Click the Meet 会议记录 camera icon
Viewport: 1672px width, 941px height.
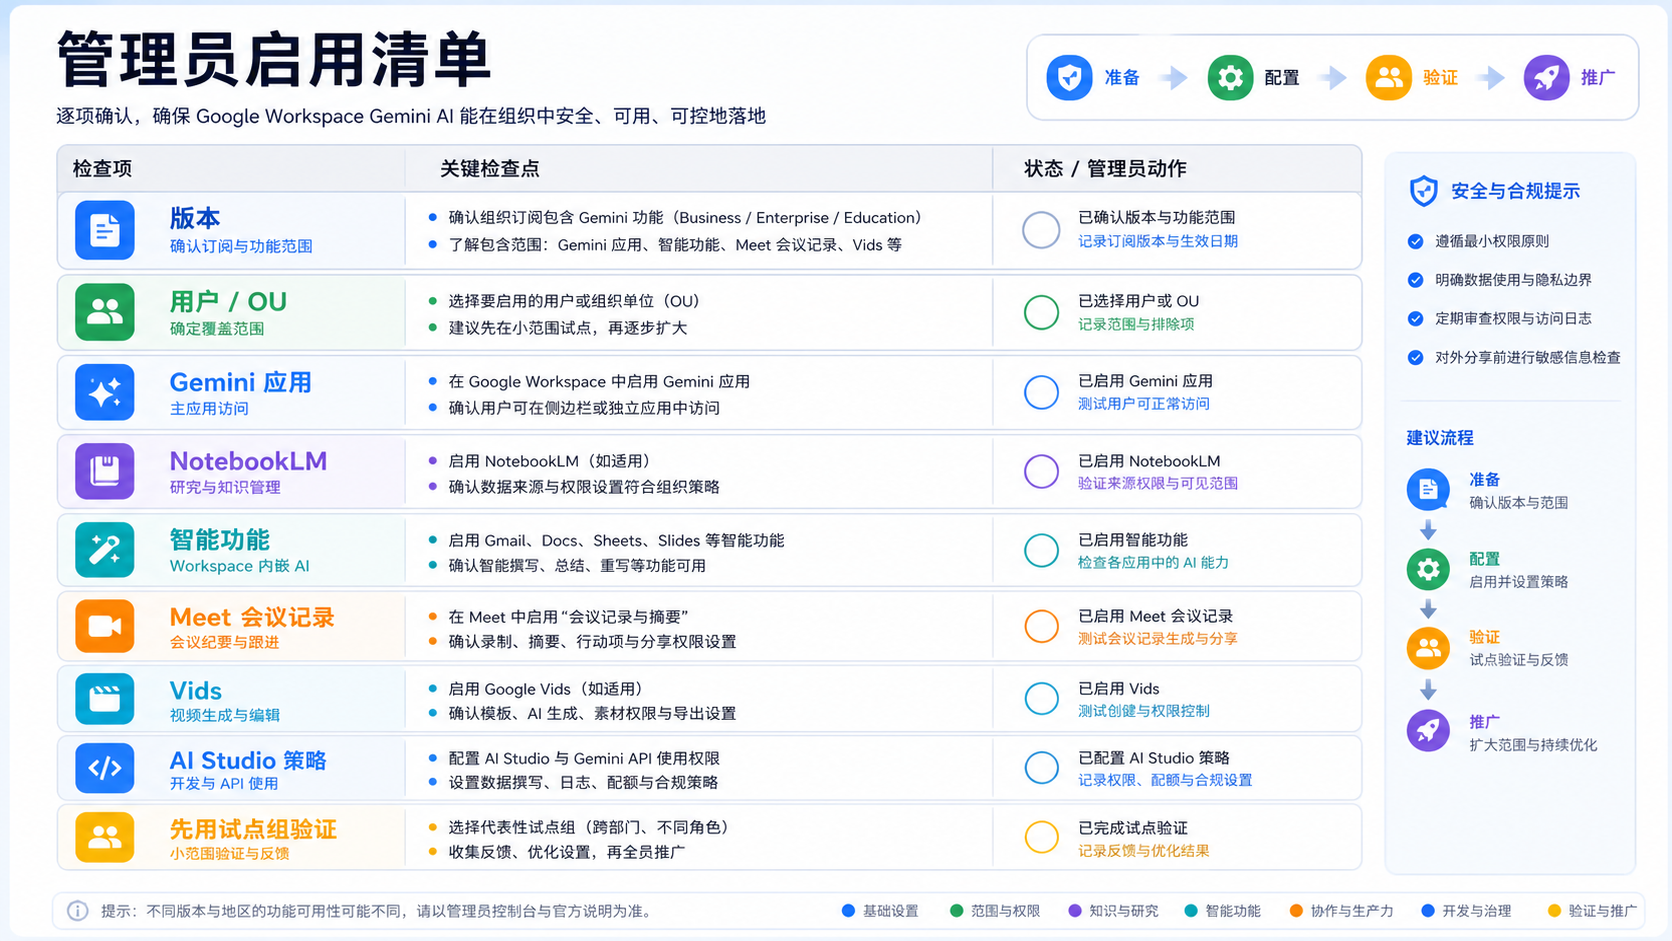tap(105, 626)
